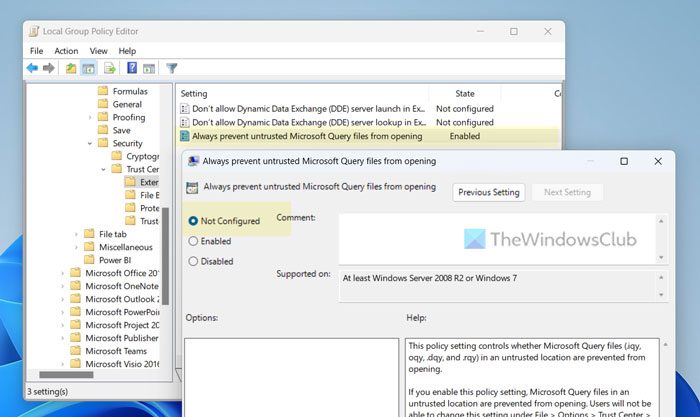Click the 'Enabled' state cell in list
Screen dimensions: 700x417
pyautogui.click(x=465, y=136)
